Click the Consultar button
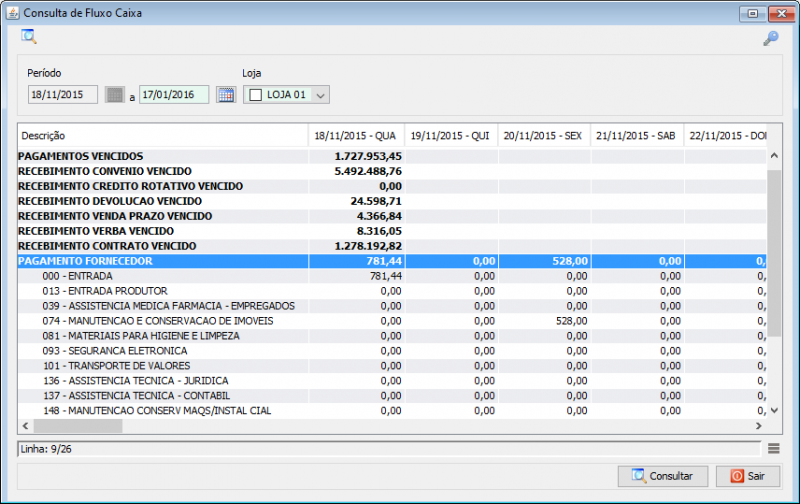 662,476
